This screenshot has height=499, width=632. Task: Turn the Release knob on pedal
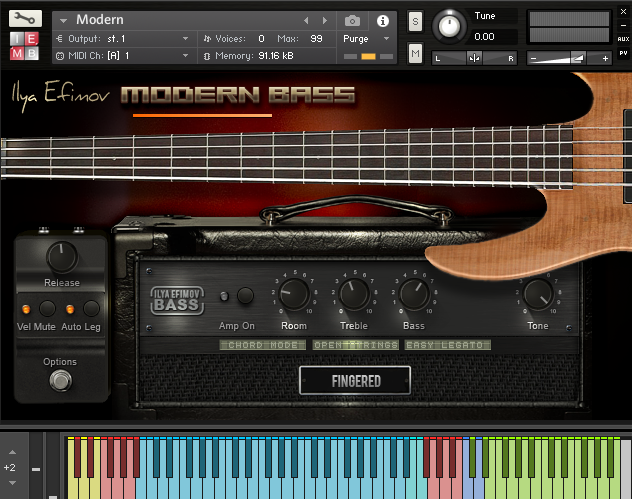[62, 257]
